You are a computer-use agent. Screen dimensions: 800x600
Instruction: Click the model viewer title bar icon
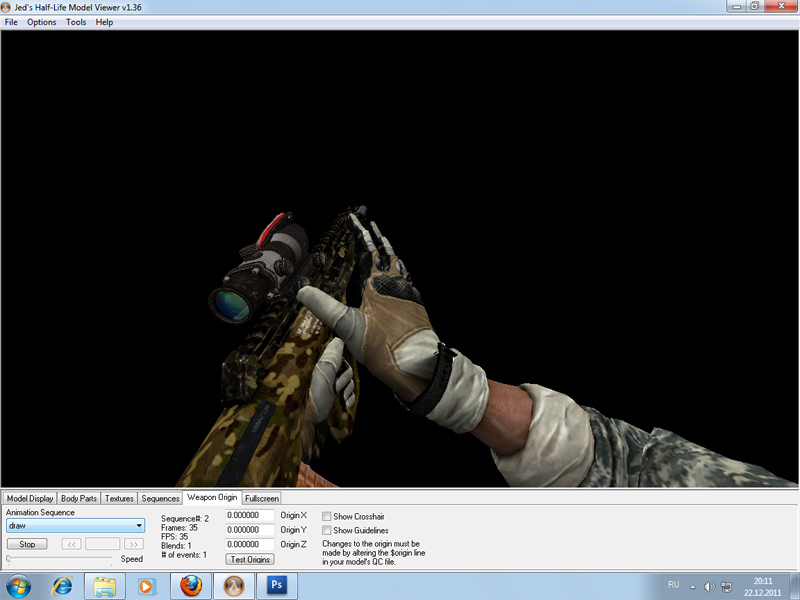point(6,8)
